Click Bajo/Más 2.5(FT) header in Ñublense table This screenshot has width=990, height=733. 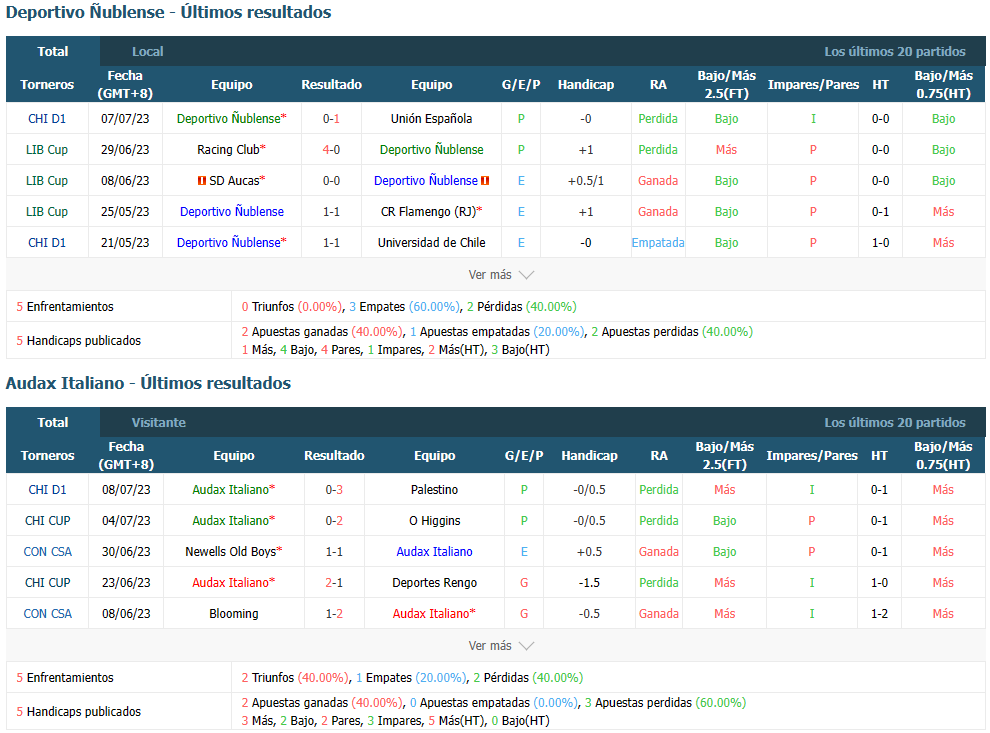coord(727,84)
